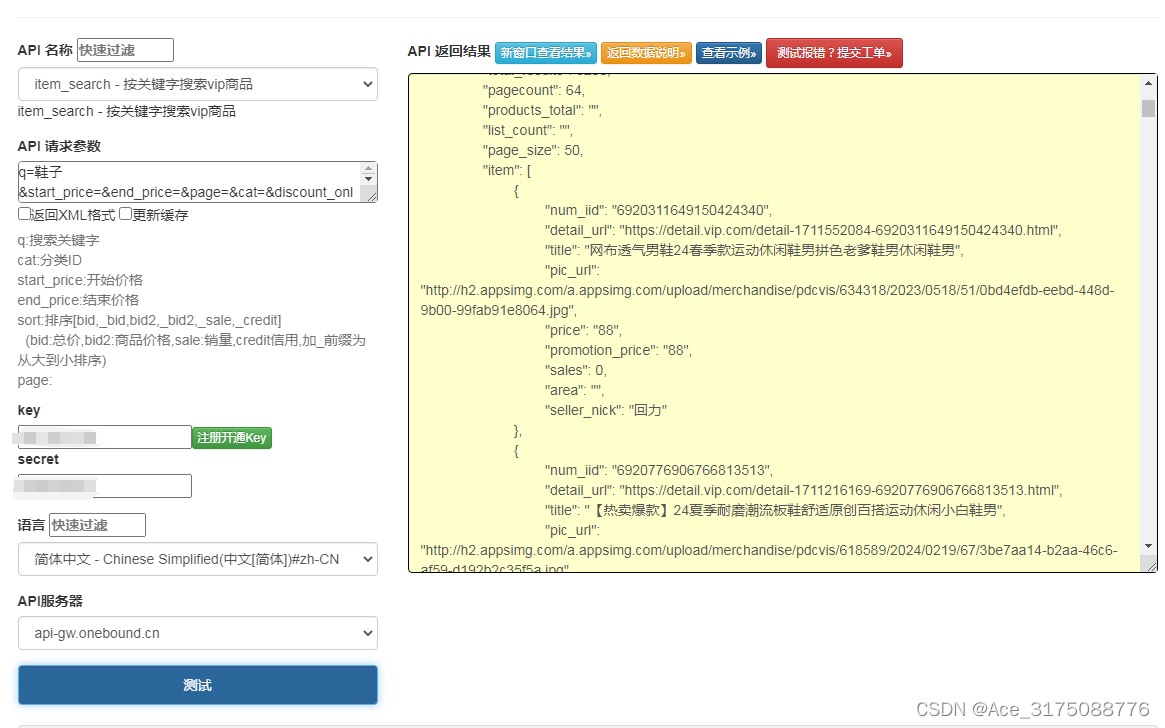The image size is (1165, 728).
Task: Click the secret input field
Action: click(x=105, y=486)
